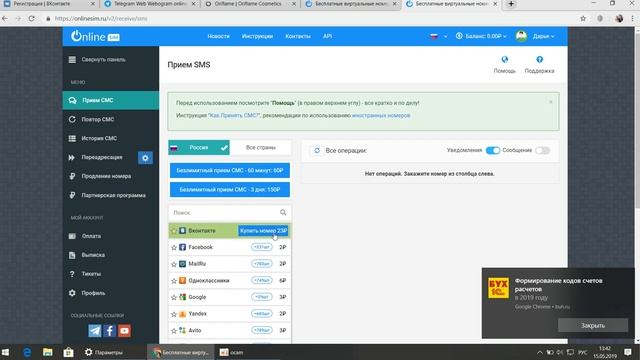
Task: Star the Yandex service
Action: [x=174, y=314]
